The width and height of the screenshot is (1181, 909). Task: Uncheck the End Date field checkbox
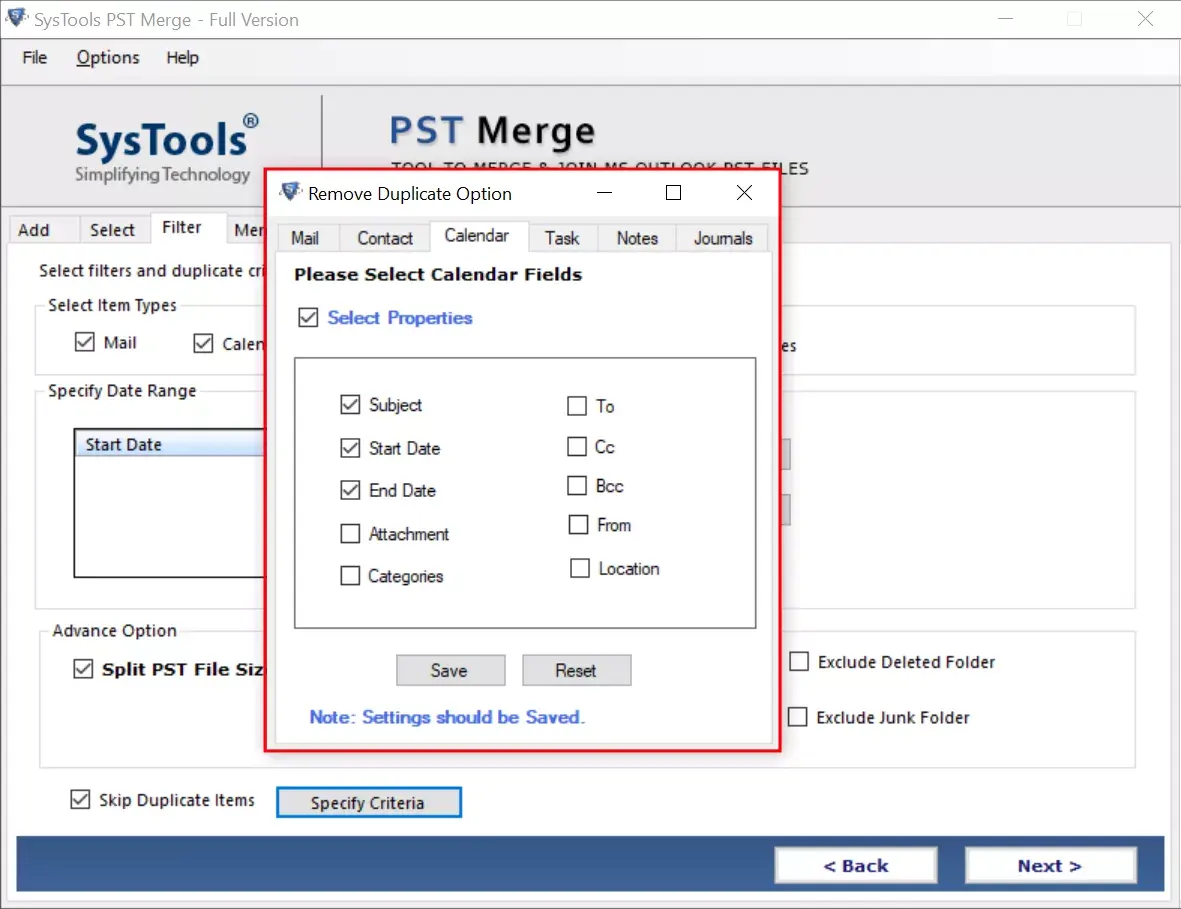coord(350,490)
